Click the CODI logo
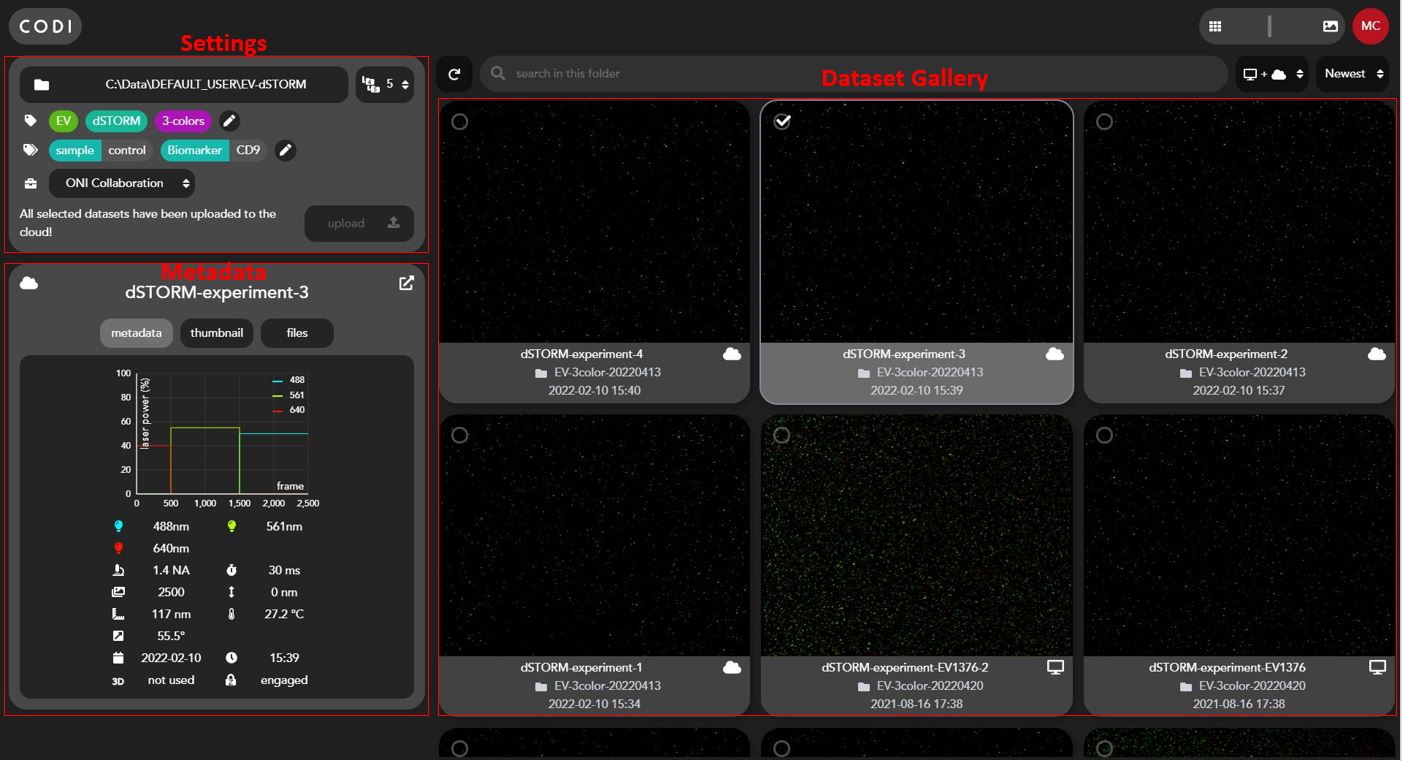Screen dimensions: 1402x761 pos(45,26)
